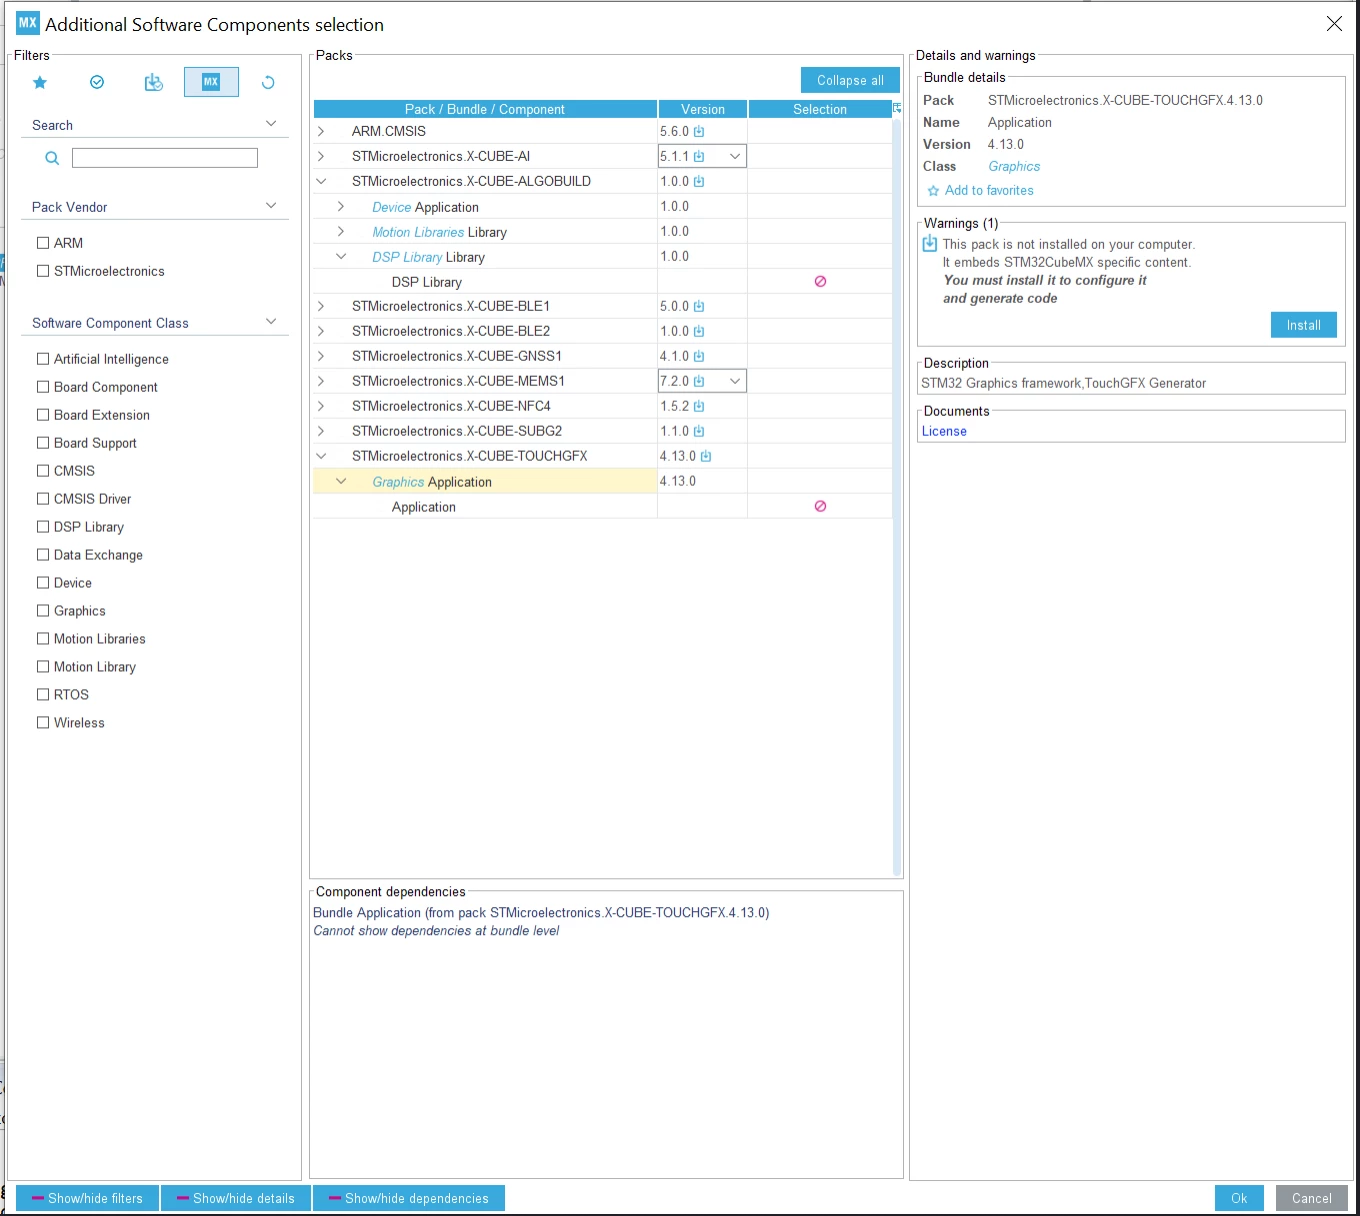This screenshot has height=1216, width=1360.
Task: Open the X-CUBE-MEMS1 version dropdown
Action: coord(735,382)
